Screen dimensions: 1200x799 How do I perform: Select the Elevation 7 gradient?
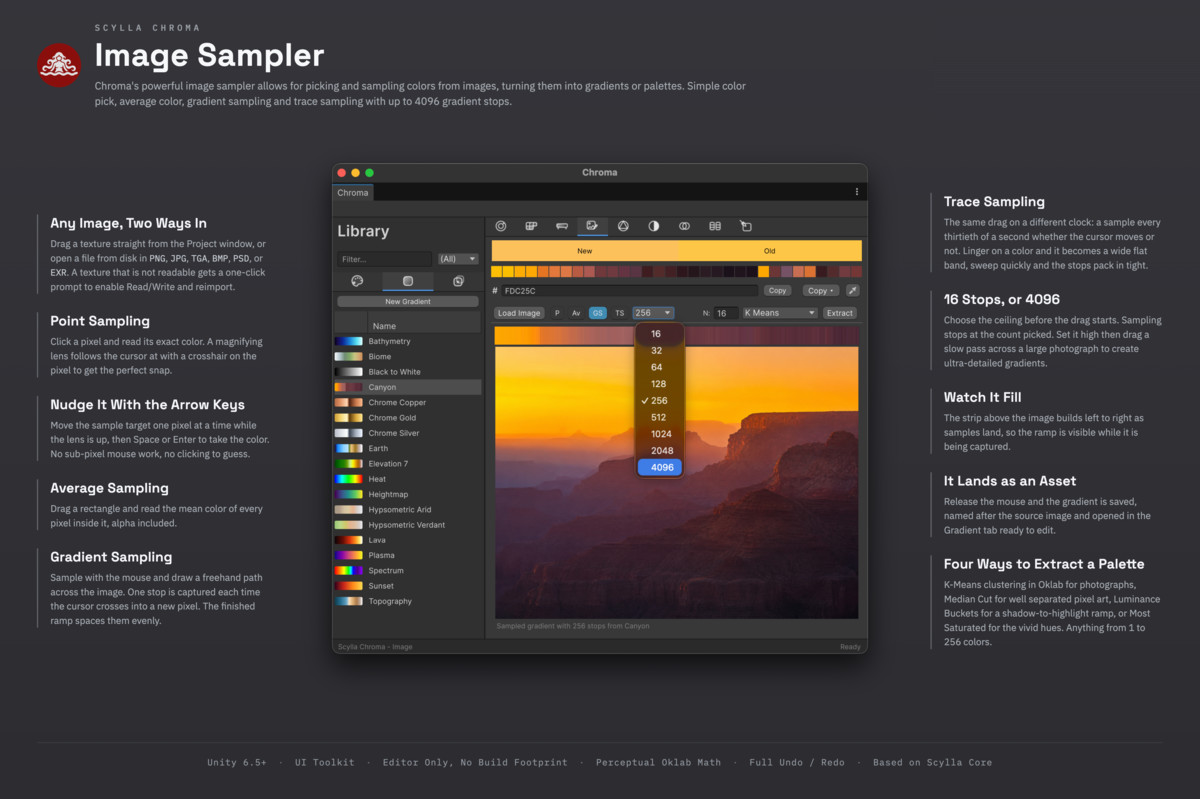tap(408, 464)
